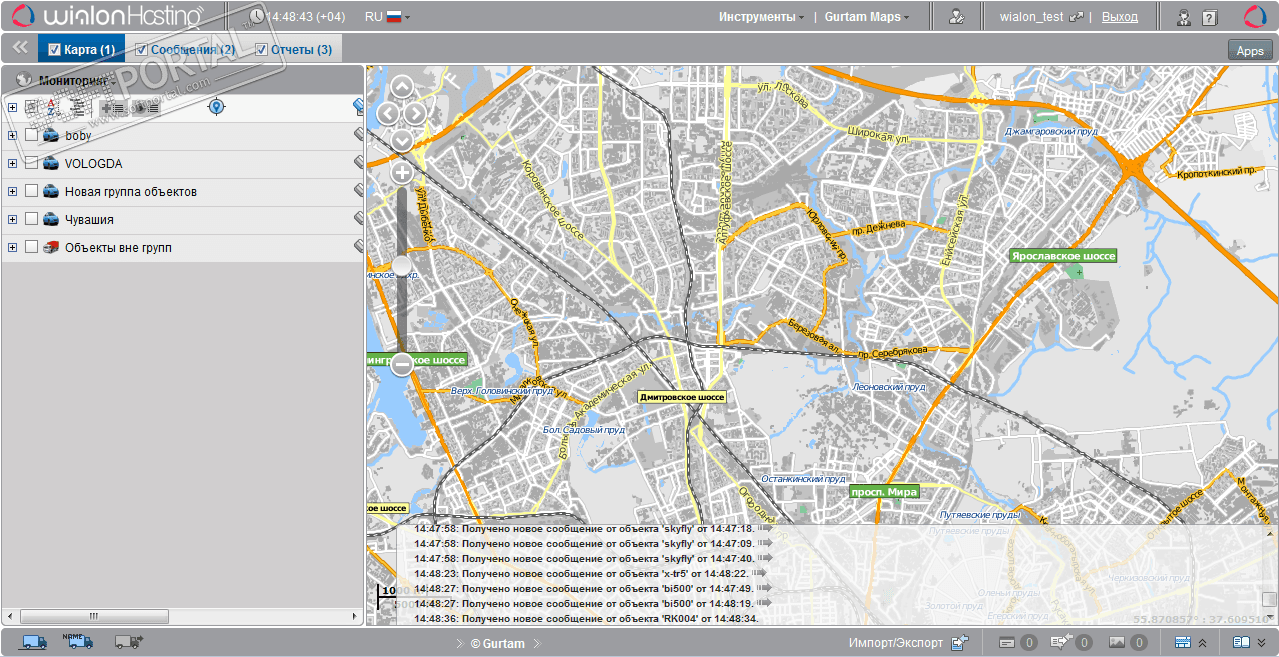1279x657 pixels.
Task: Click the Выход logout link
Action: pos(1119,17)
